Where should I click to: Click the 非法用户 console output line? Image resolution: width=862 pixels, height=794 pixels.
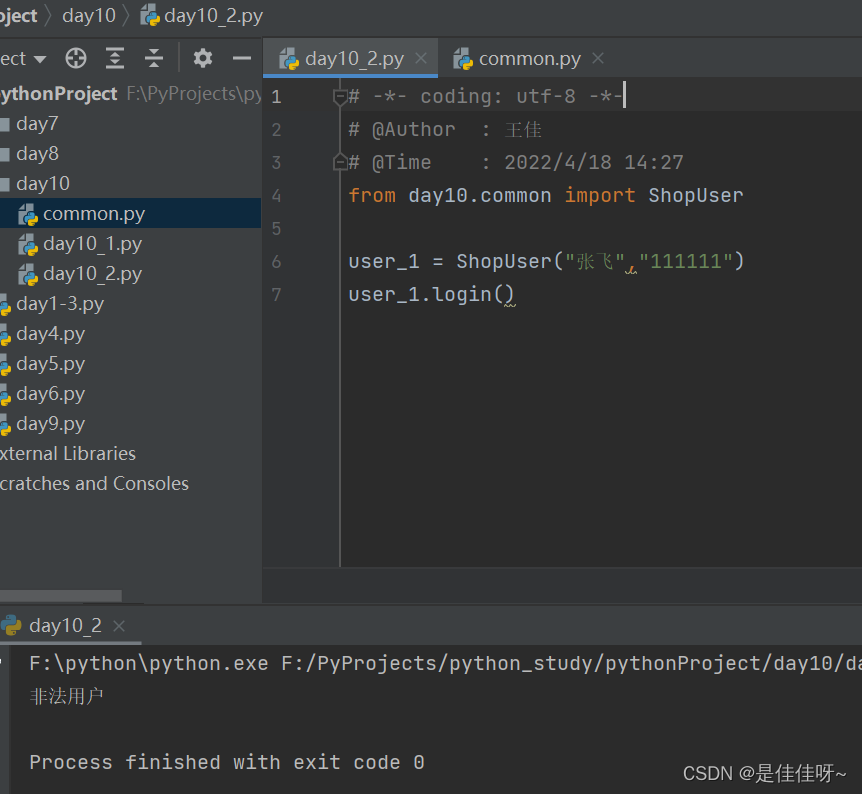point(67,697)
